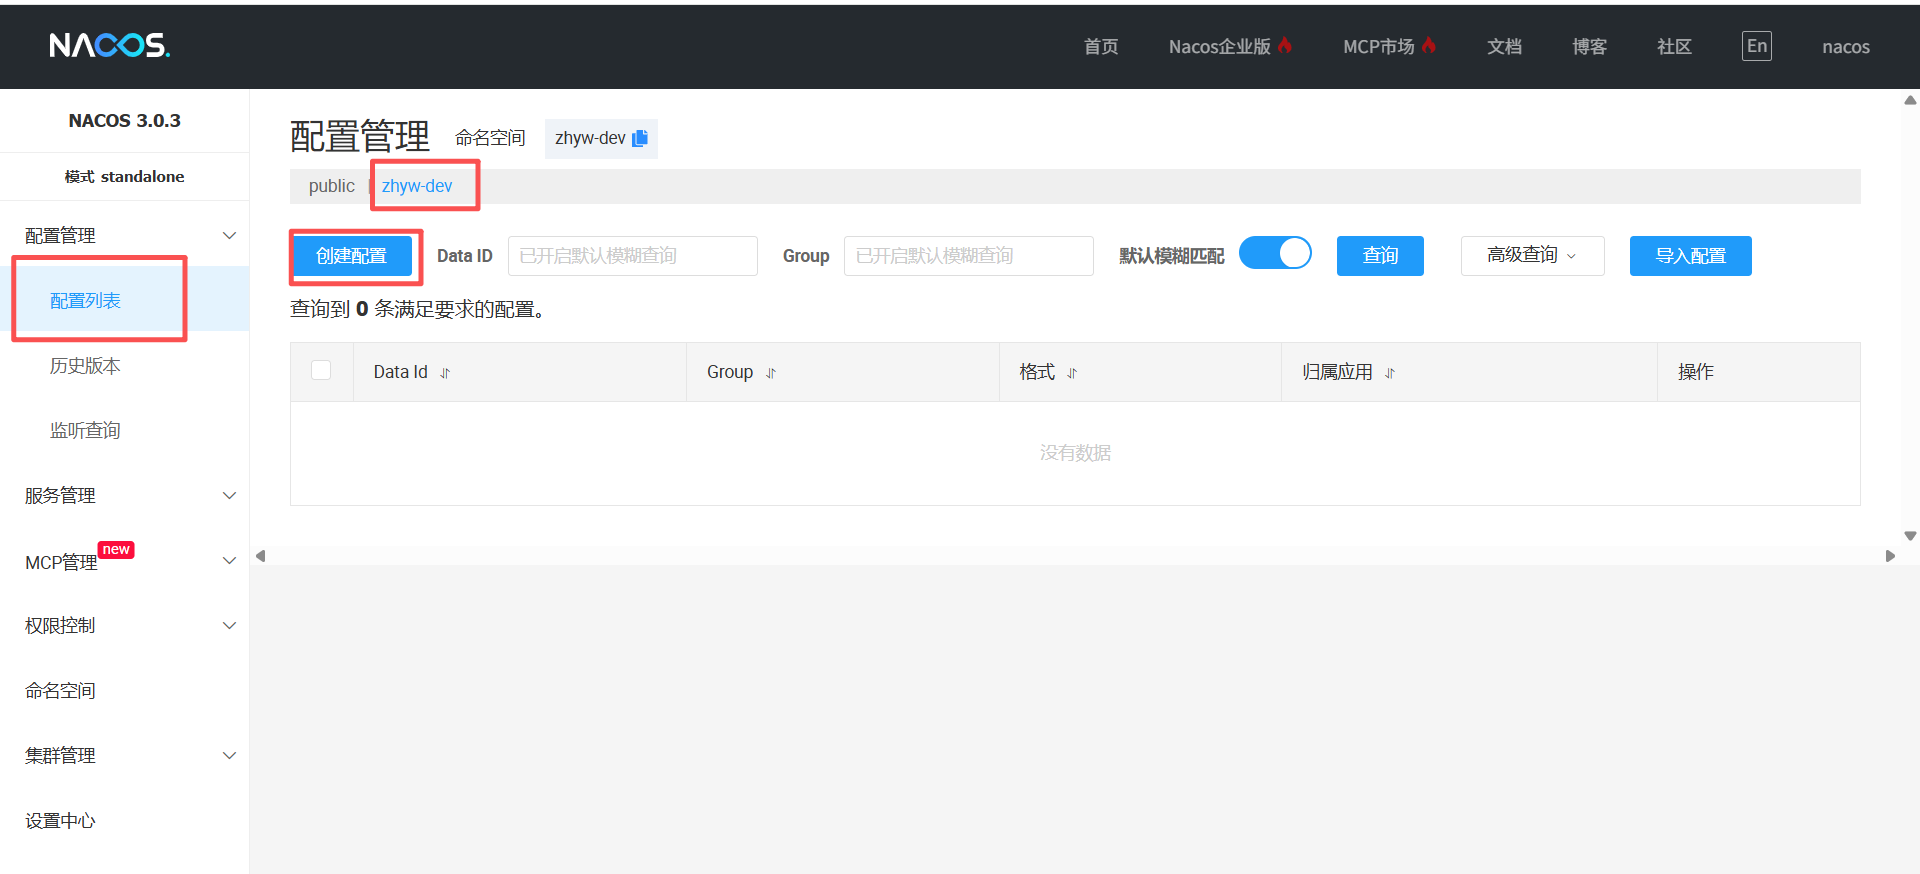
Task: Expand the 服务管理 menu chevron
Action: [x=229, y=496]
